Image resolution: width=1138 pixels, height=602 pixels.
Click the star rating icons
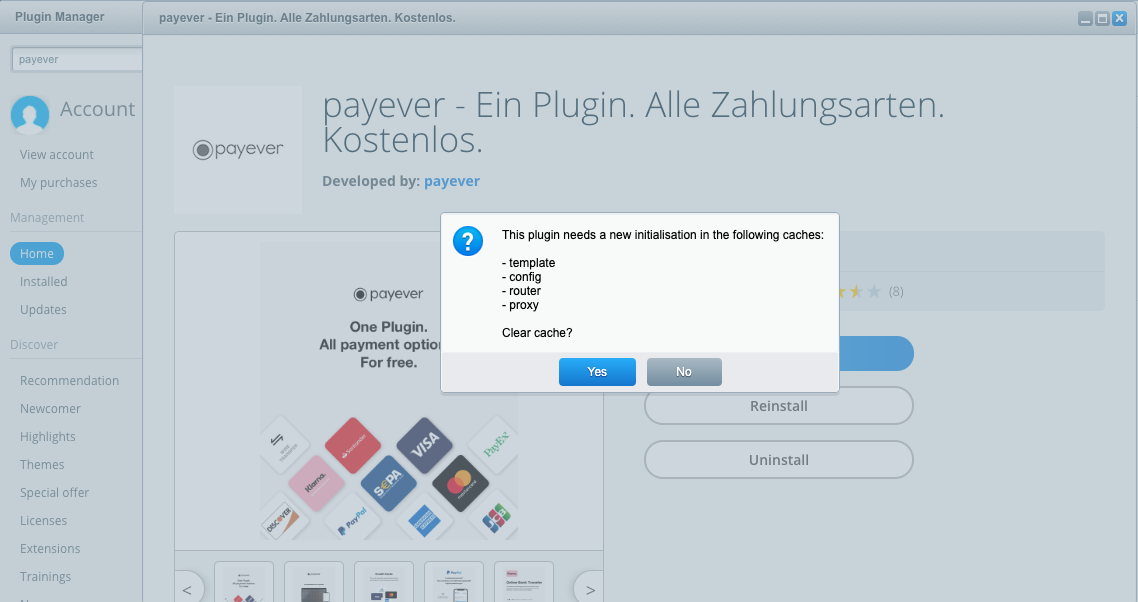point(860,292)
